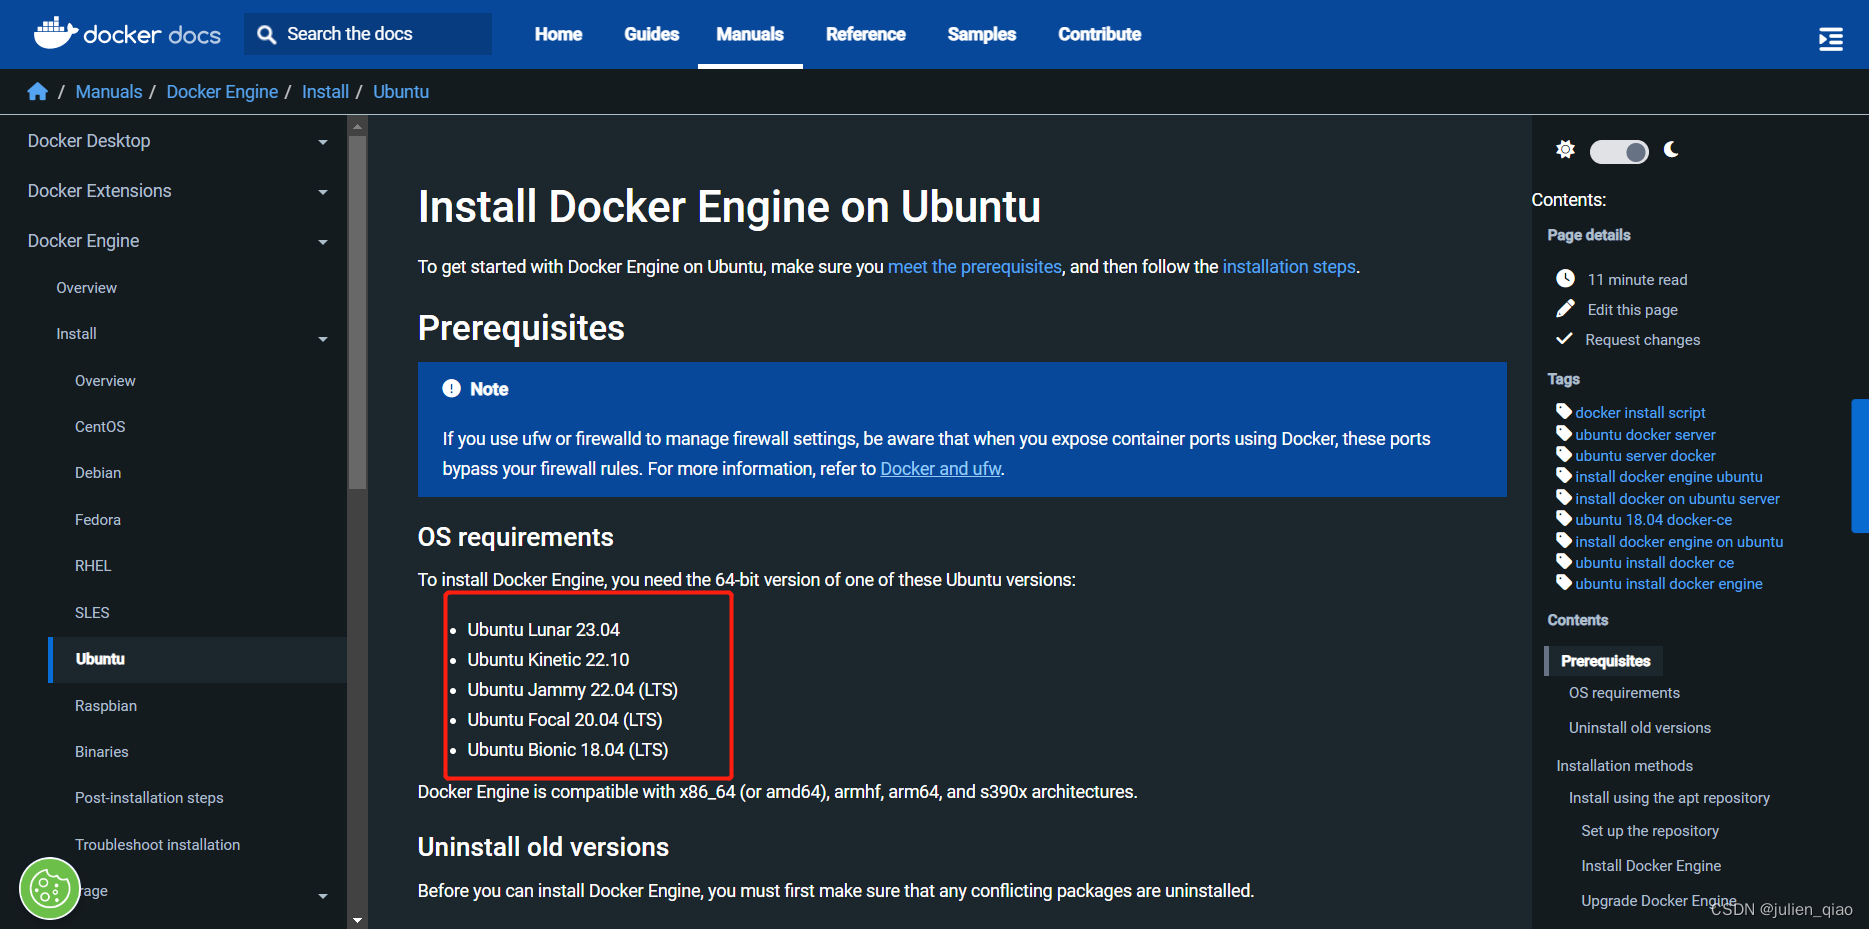Screen dimensions: 1869x929
Task: Select Prerequisites in contents list
Action: 1605,661
